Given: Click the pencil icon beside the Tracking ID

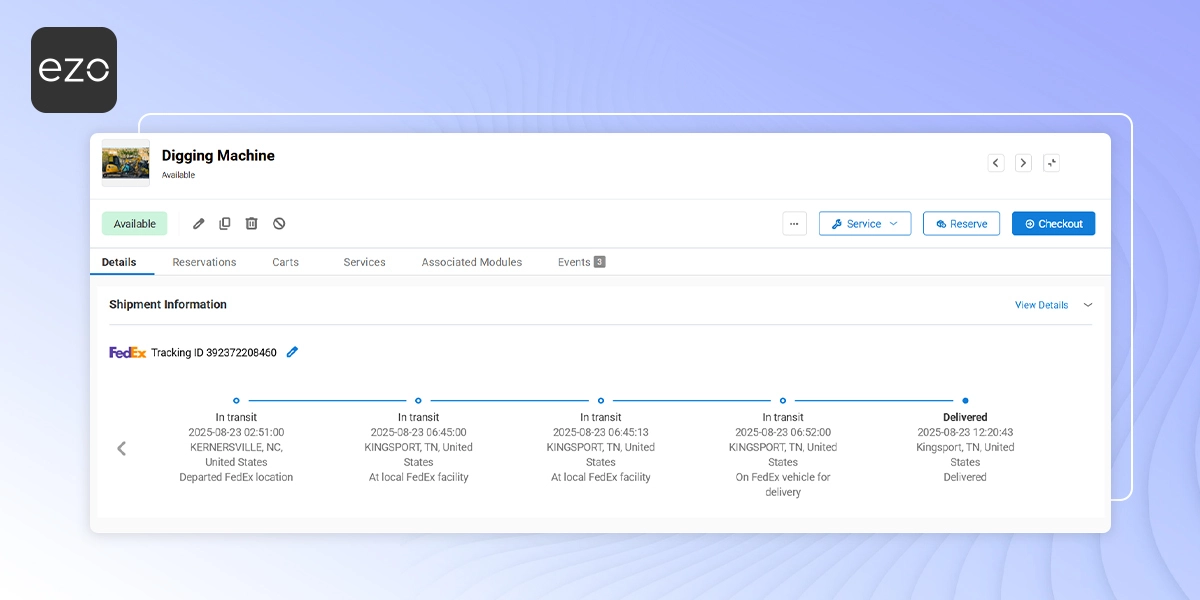Looking at the screenshot, I should 292,352.
